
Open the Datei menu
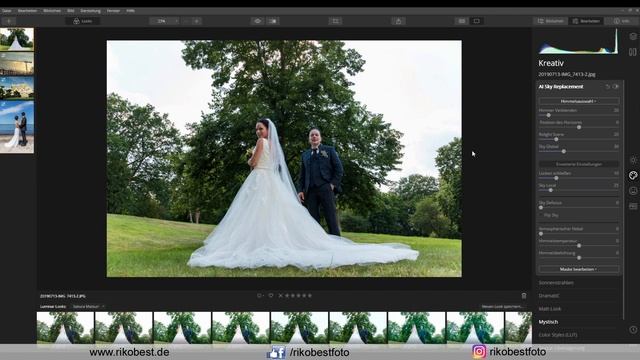tap(7, 11)
